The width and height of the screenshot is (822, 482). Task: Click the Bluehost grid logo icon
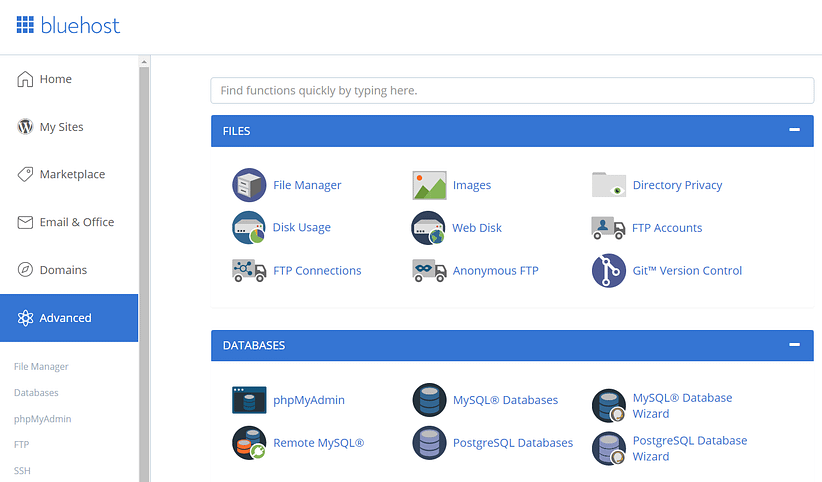(25, 25)
